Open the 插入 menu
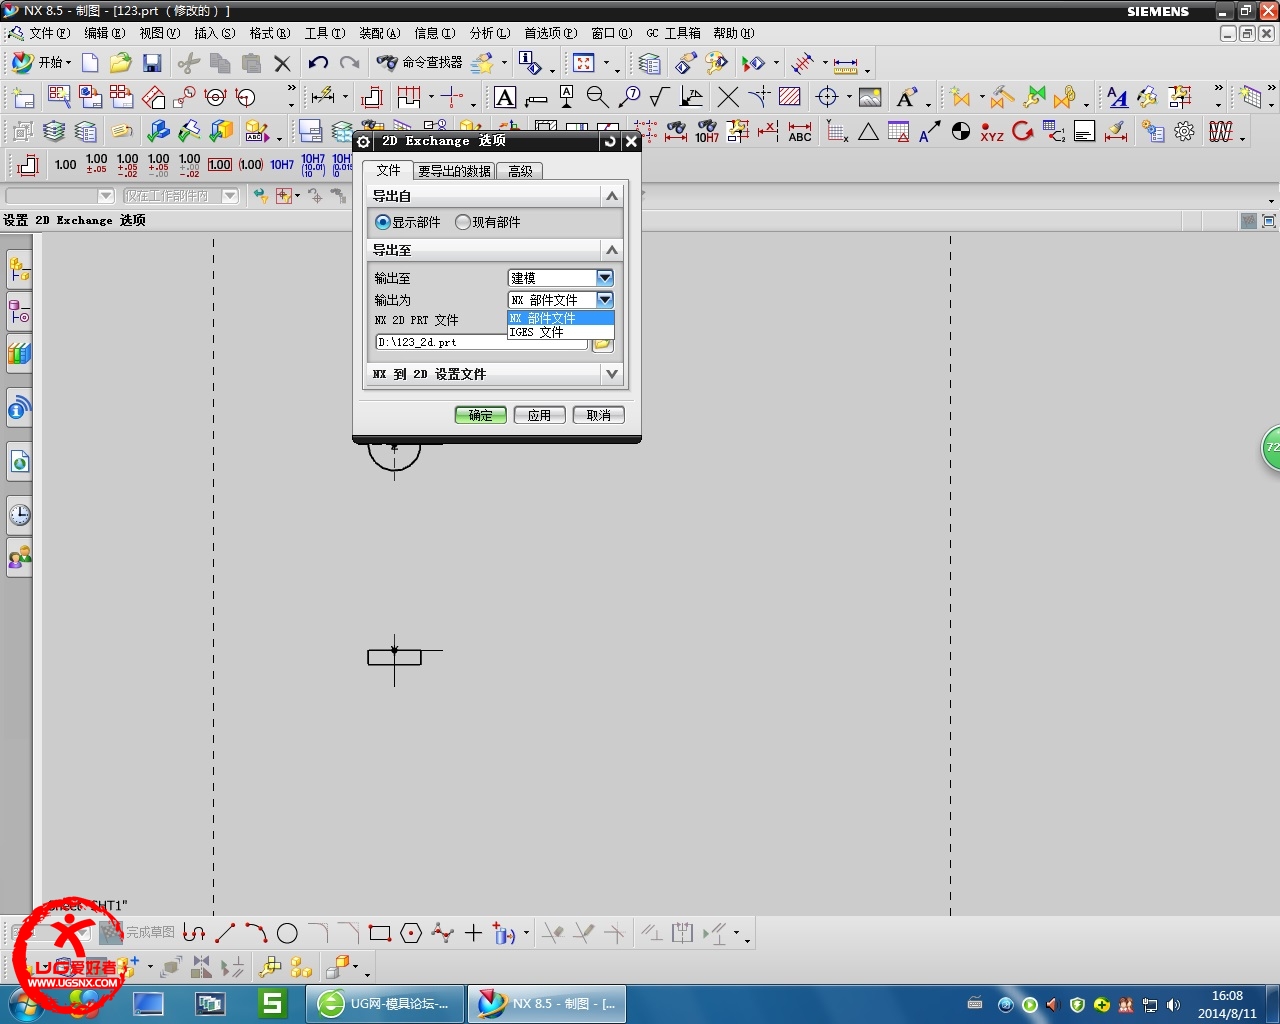The image size is (1280, 1024). click(x=214, y=33)
